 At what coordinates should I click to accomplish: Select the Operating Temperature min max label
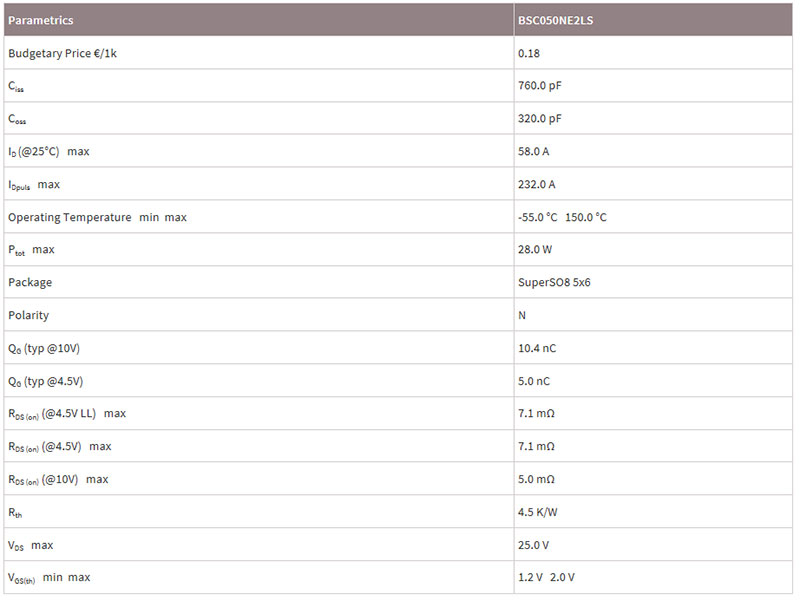tap(97, 217)
